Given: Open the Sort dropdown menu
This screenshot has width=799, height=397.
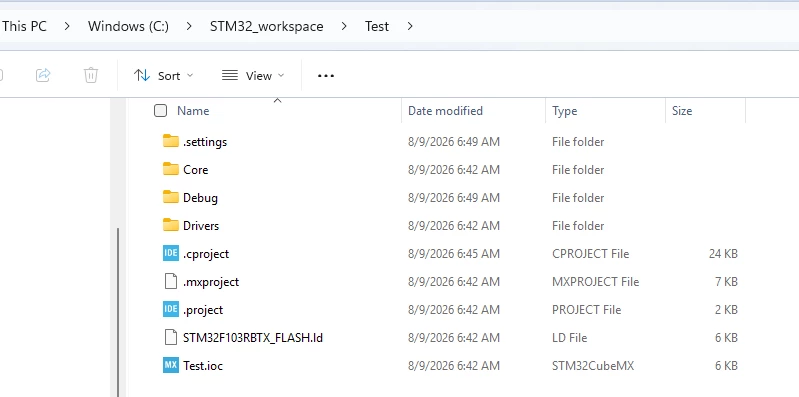Looking at the screenshot, I should (x=164, y=76).
